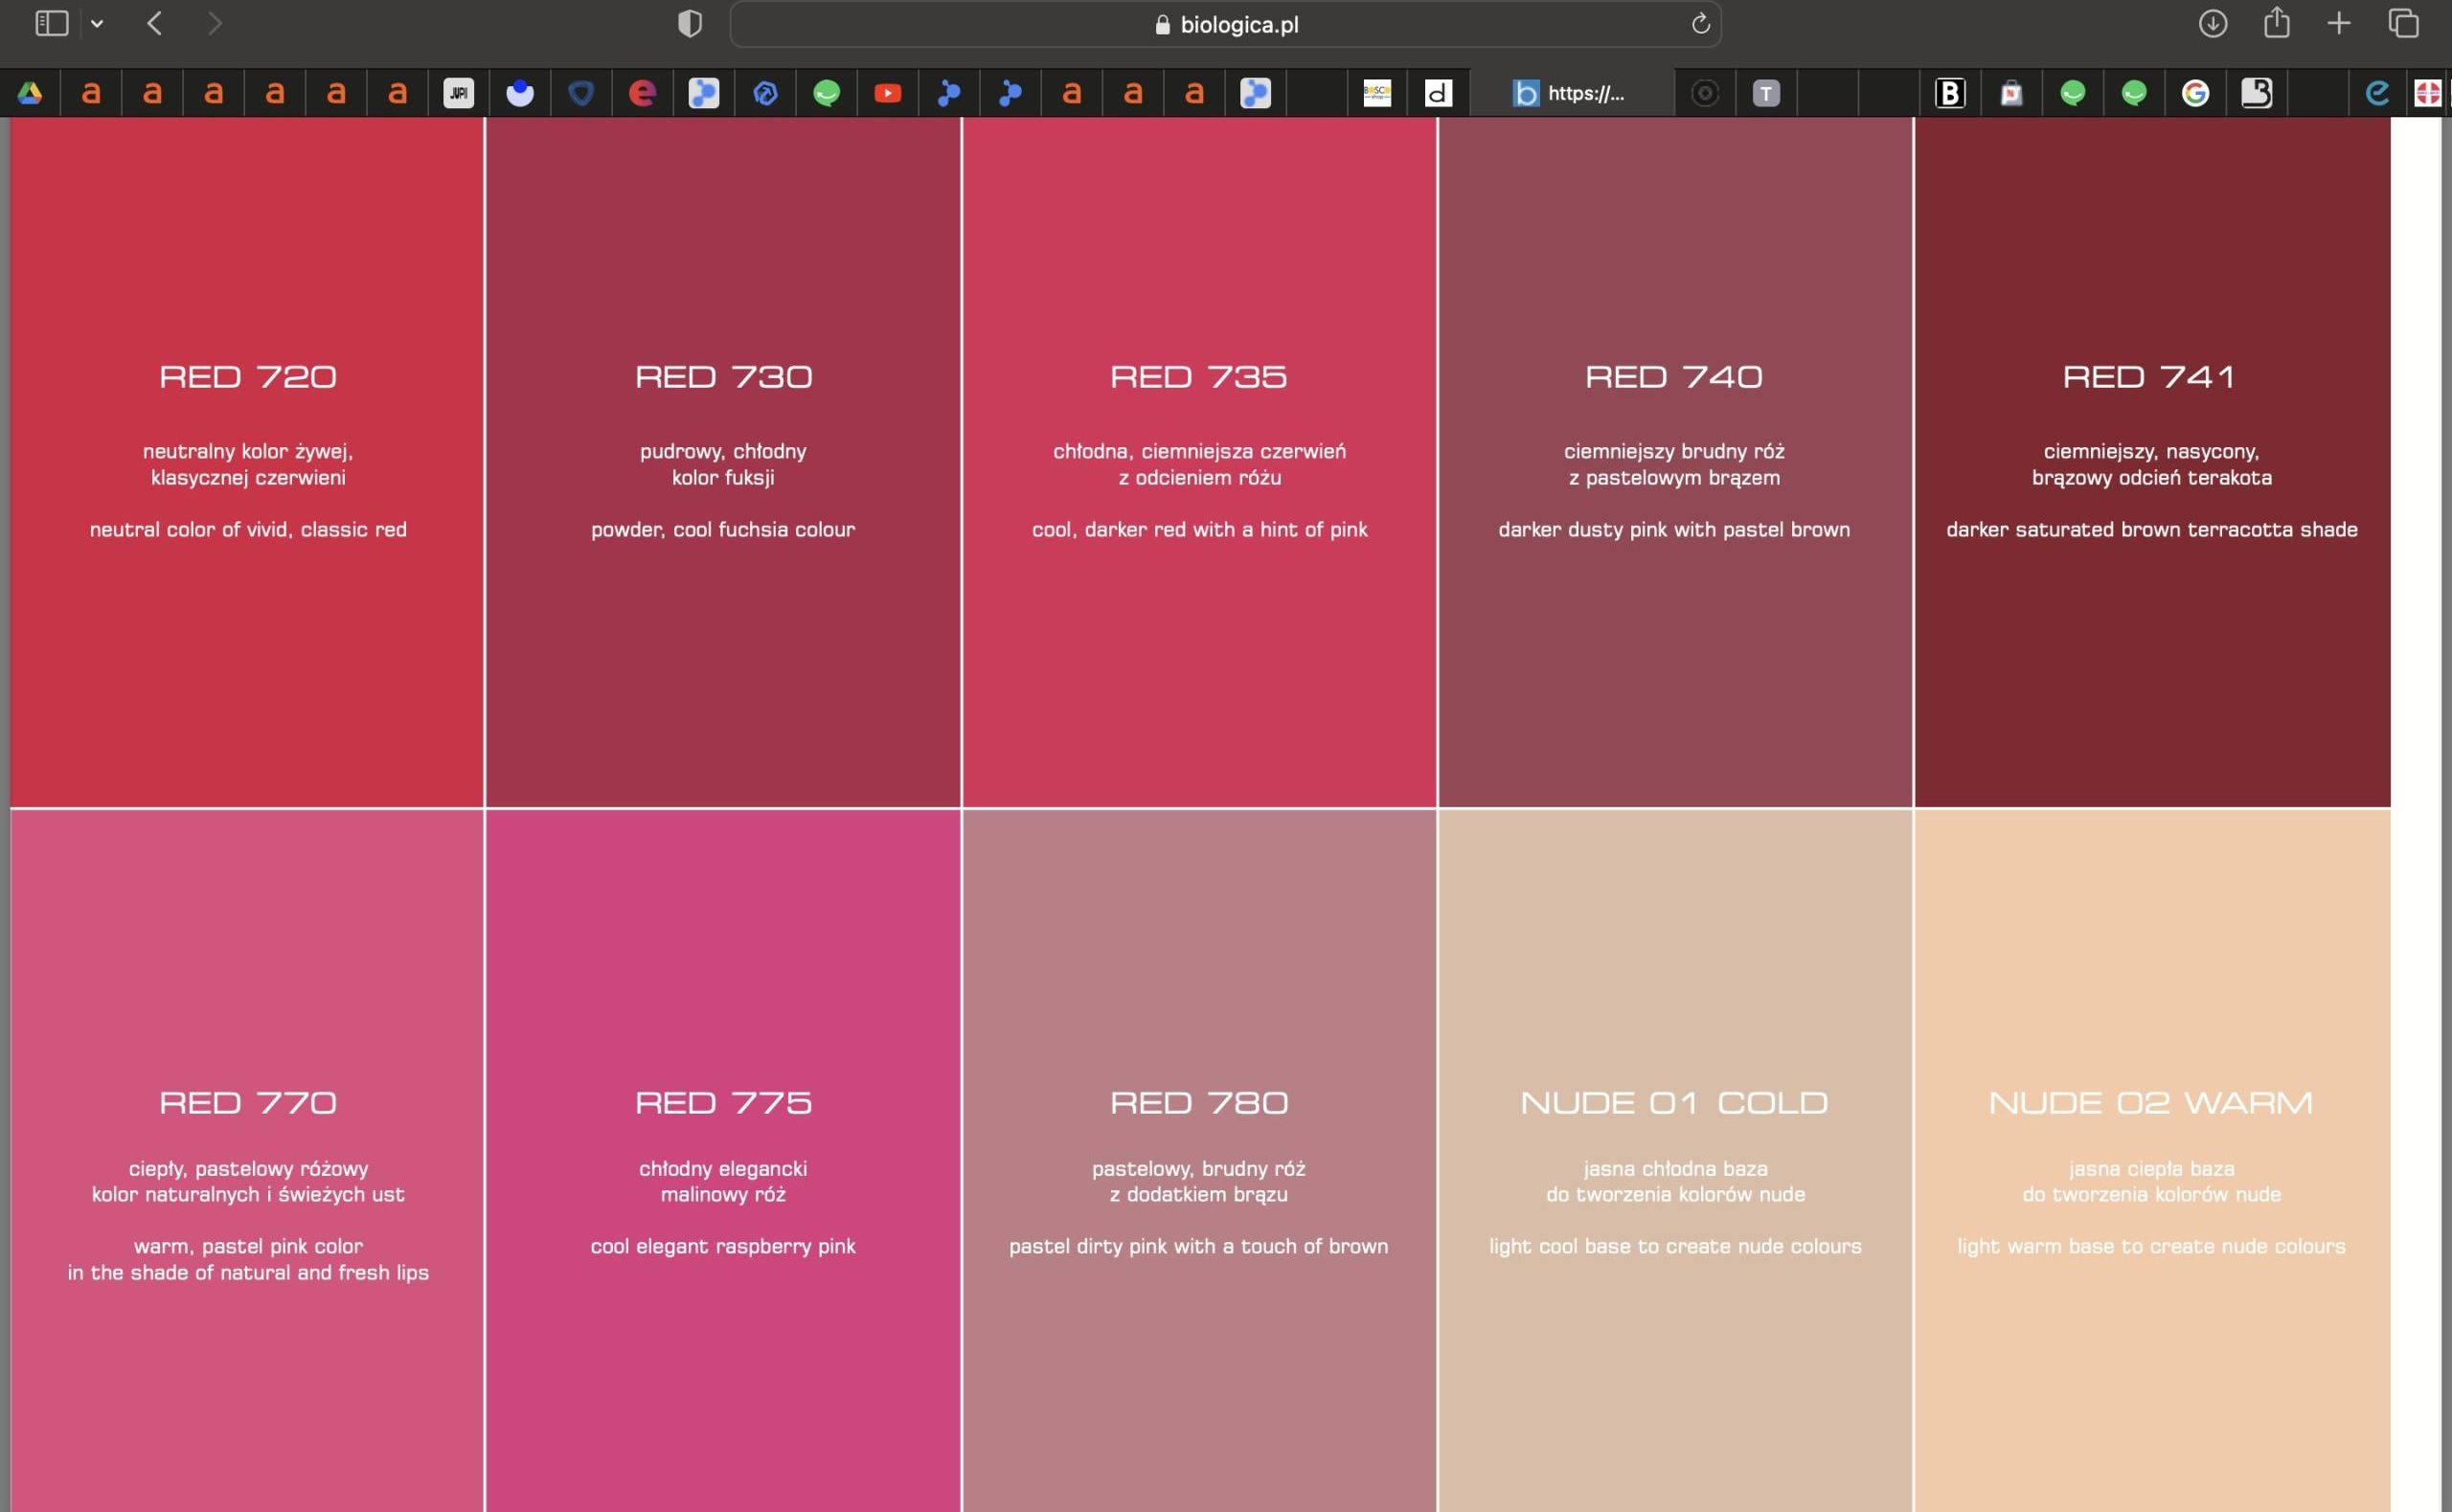Choose the NUDE 01 COLD swatch
The image size is (2452, 1512).
click(x=1675, y=1160)
